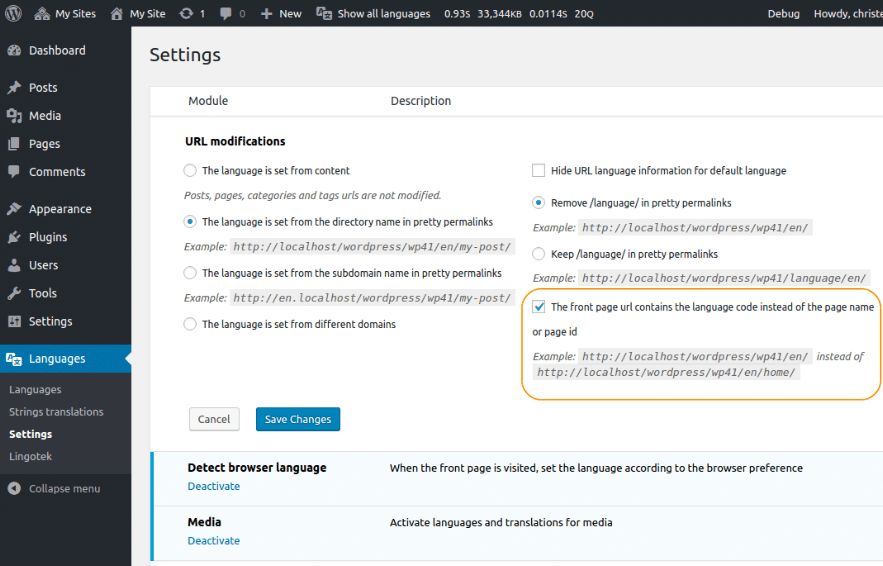Screen dimensions: 883x566
Task: Select 'The language is set from content' radio
Action: pos(190,170)
